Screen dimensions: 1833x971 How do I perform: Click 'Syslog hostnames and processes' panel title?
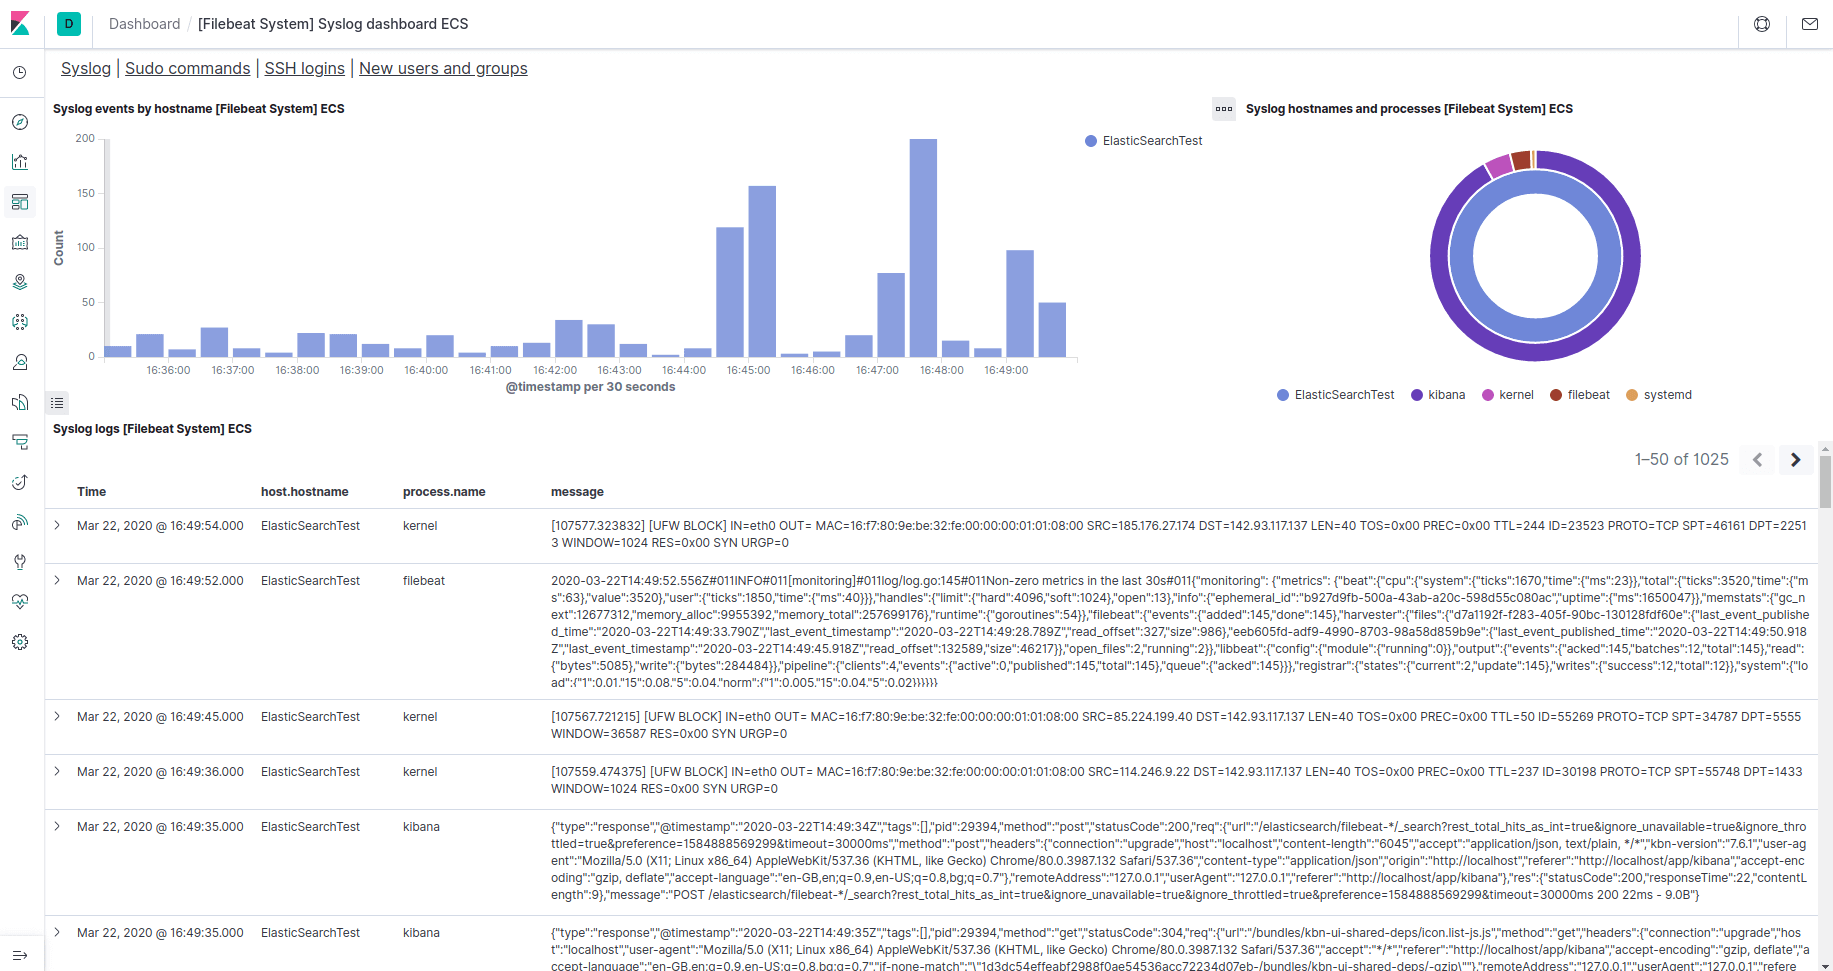click(x=1409, y=109)
